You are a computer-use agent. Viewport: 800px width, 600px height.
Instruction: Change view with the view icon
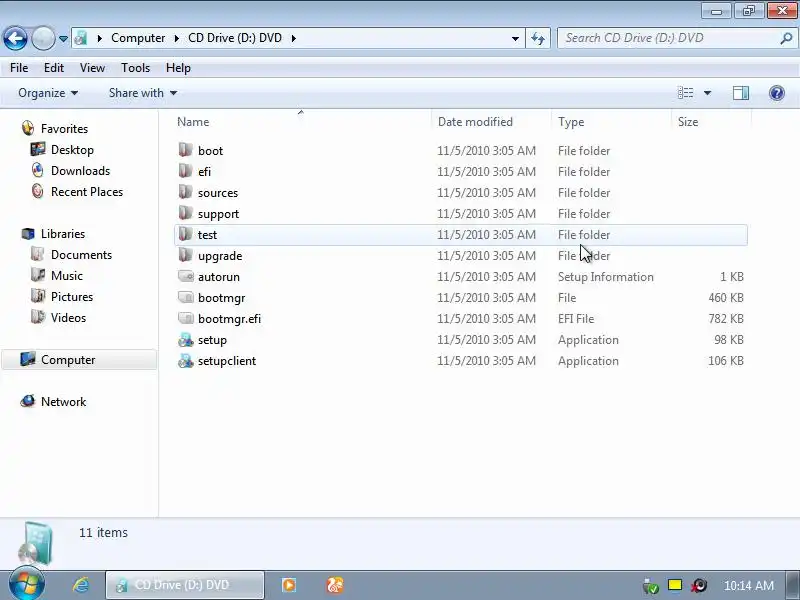pos(685,93)
